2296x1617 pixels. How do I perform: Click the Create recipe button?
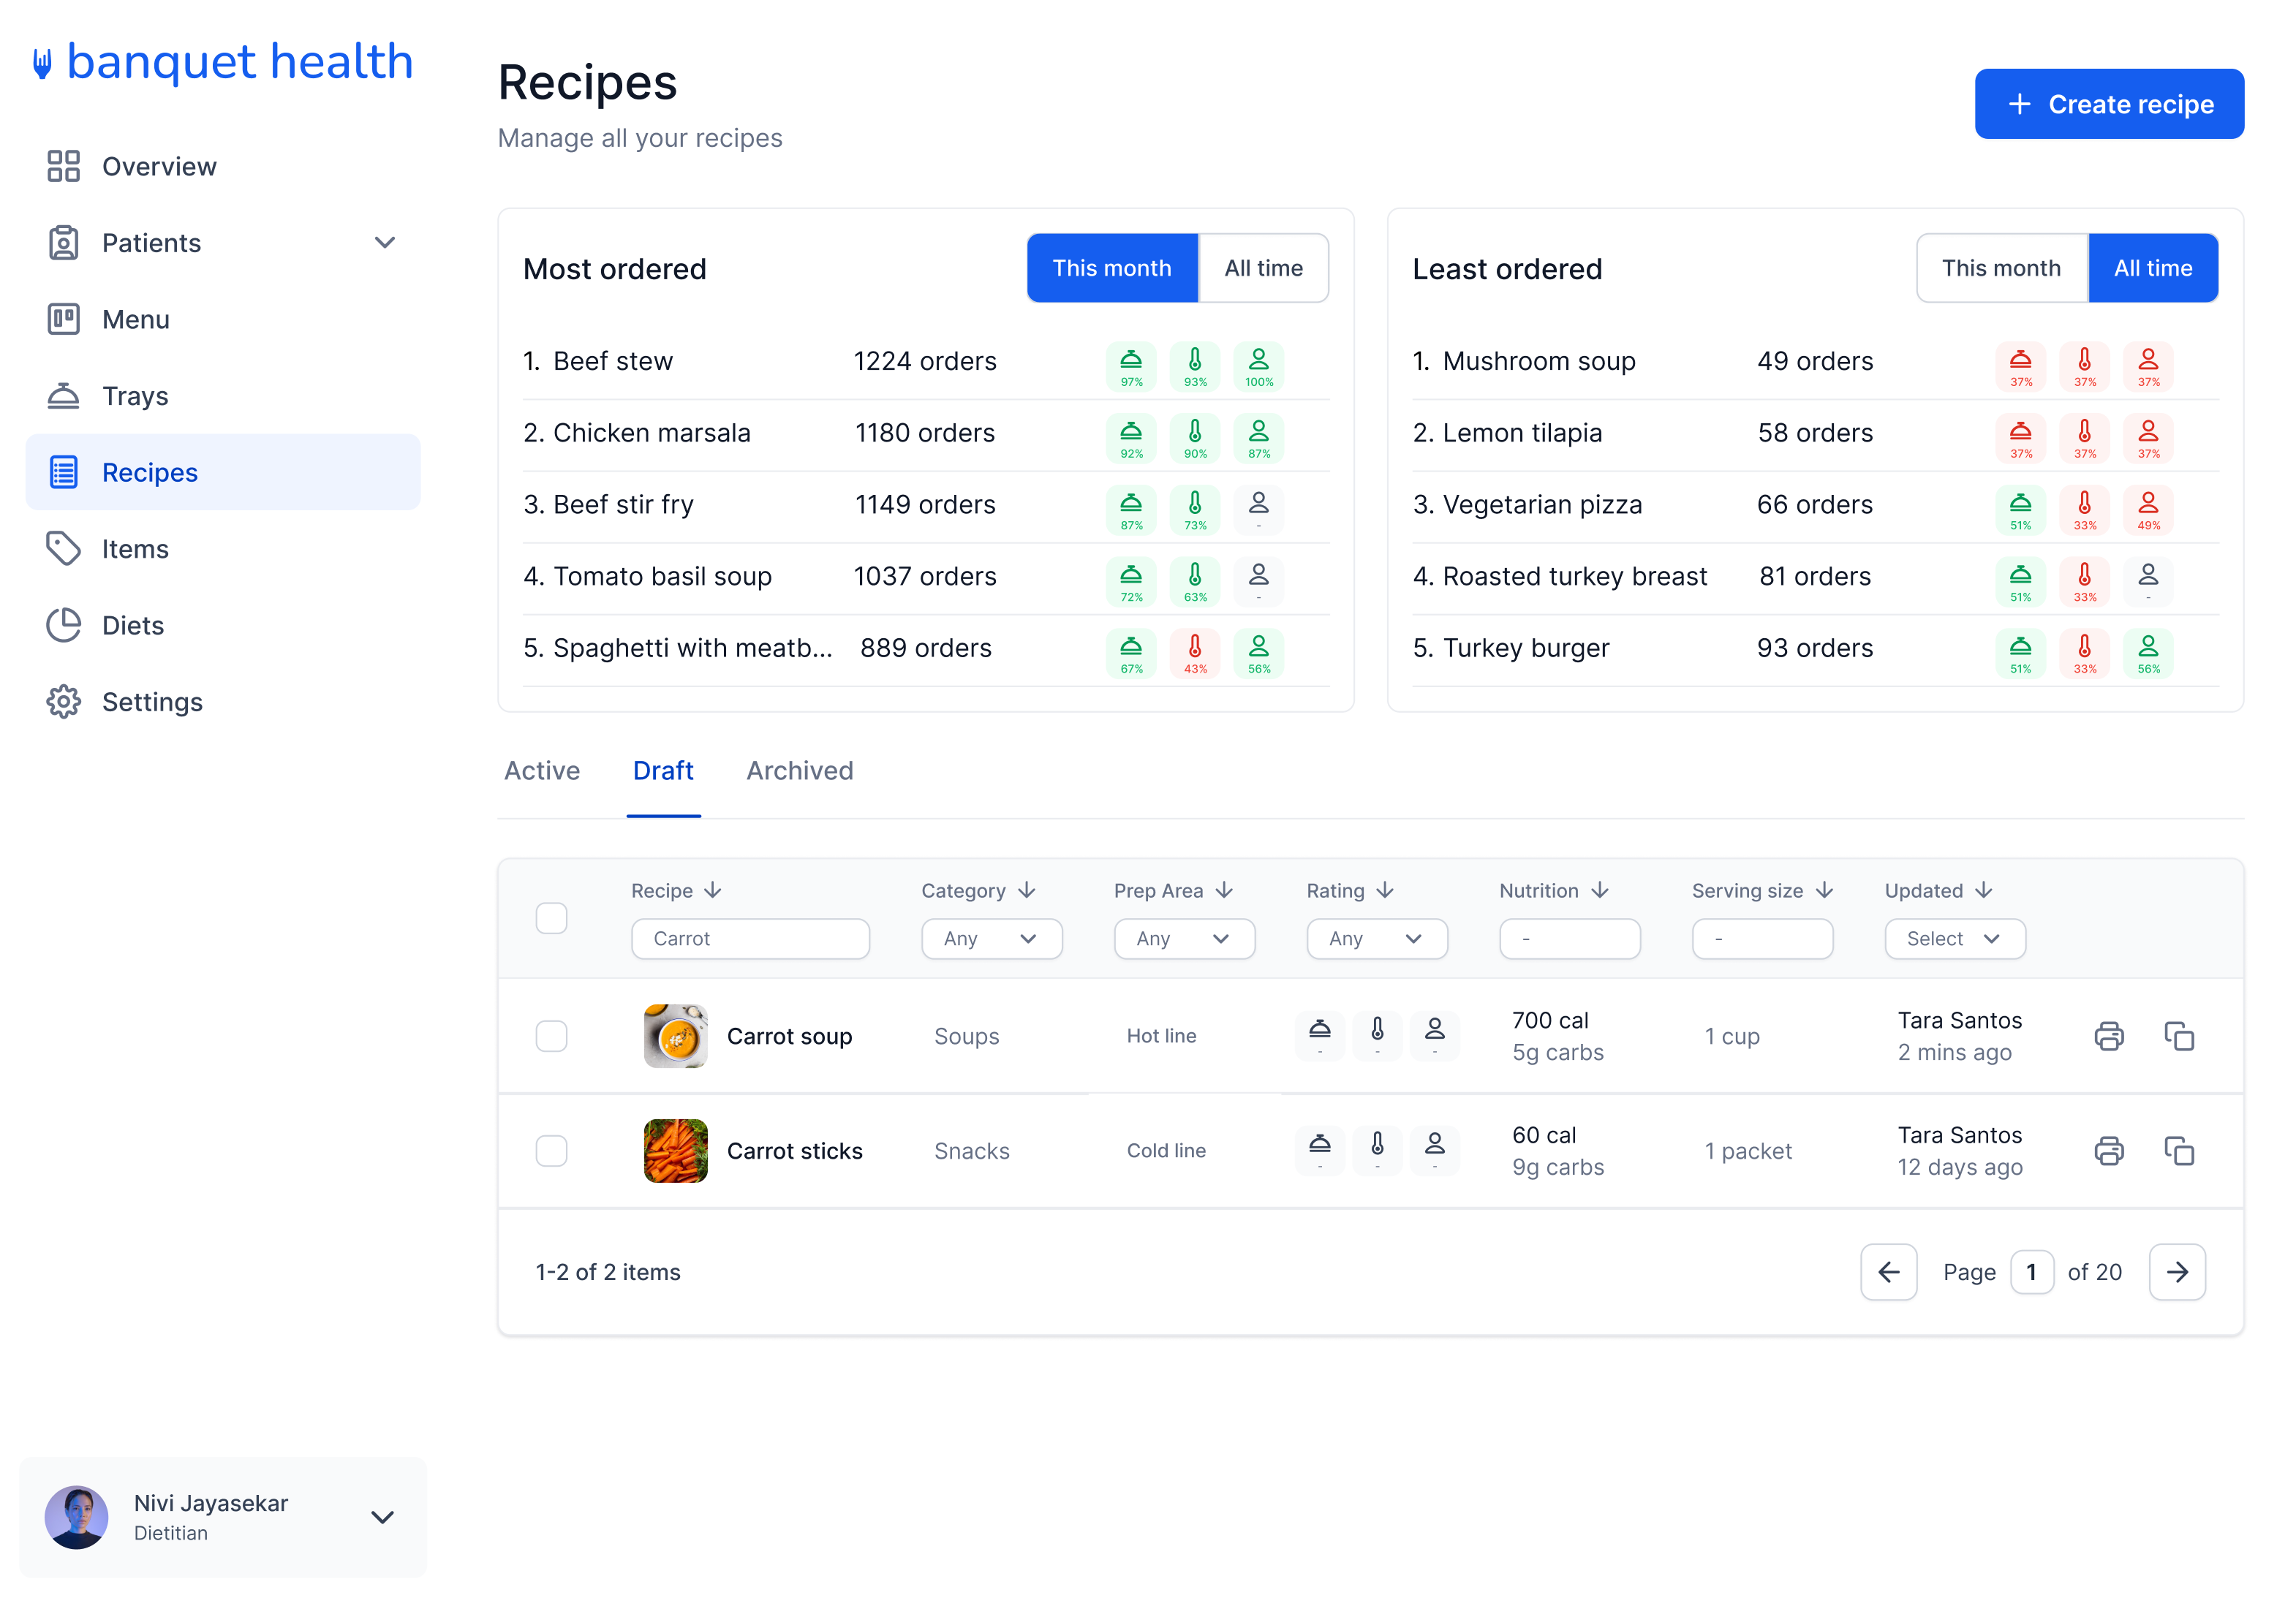click(x=2109, y=103)
